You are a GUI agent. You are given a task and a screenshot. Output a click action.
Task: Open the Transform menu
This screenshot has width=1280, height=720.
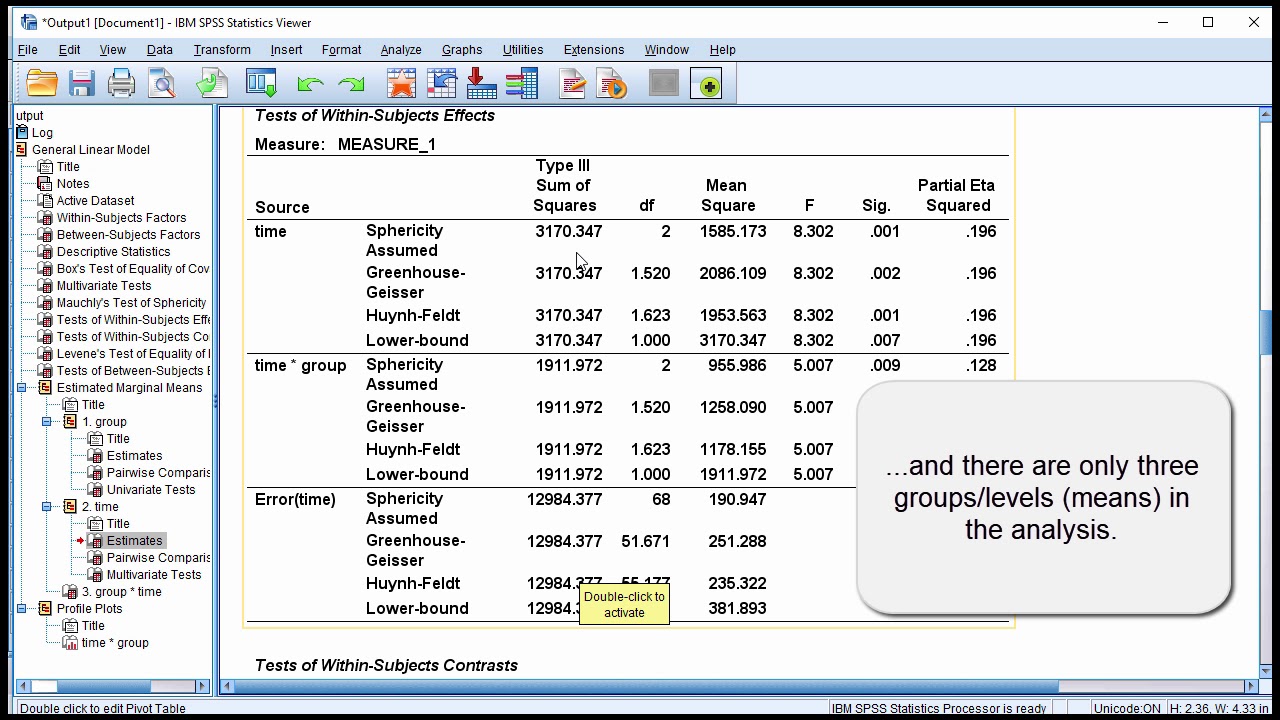(x=222, y=49)
